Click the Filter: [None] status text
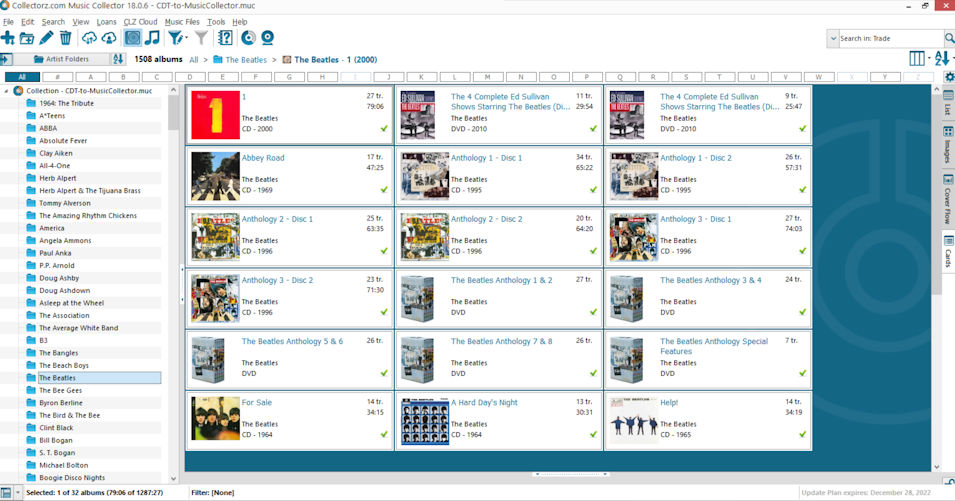Viewport: 955px width, 501px height. pyautogui.click(x=213, y=492)
